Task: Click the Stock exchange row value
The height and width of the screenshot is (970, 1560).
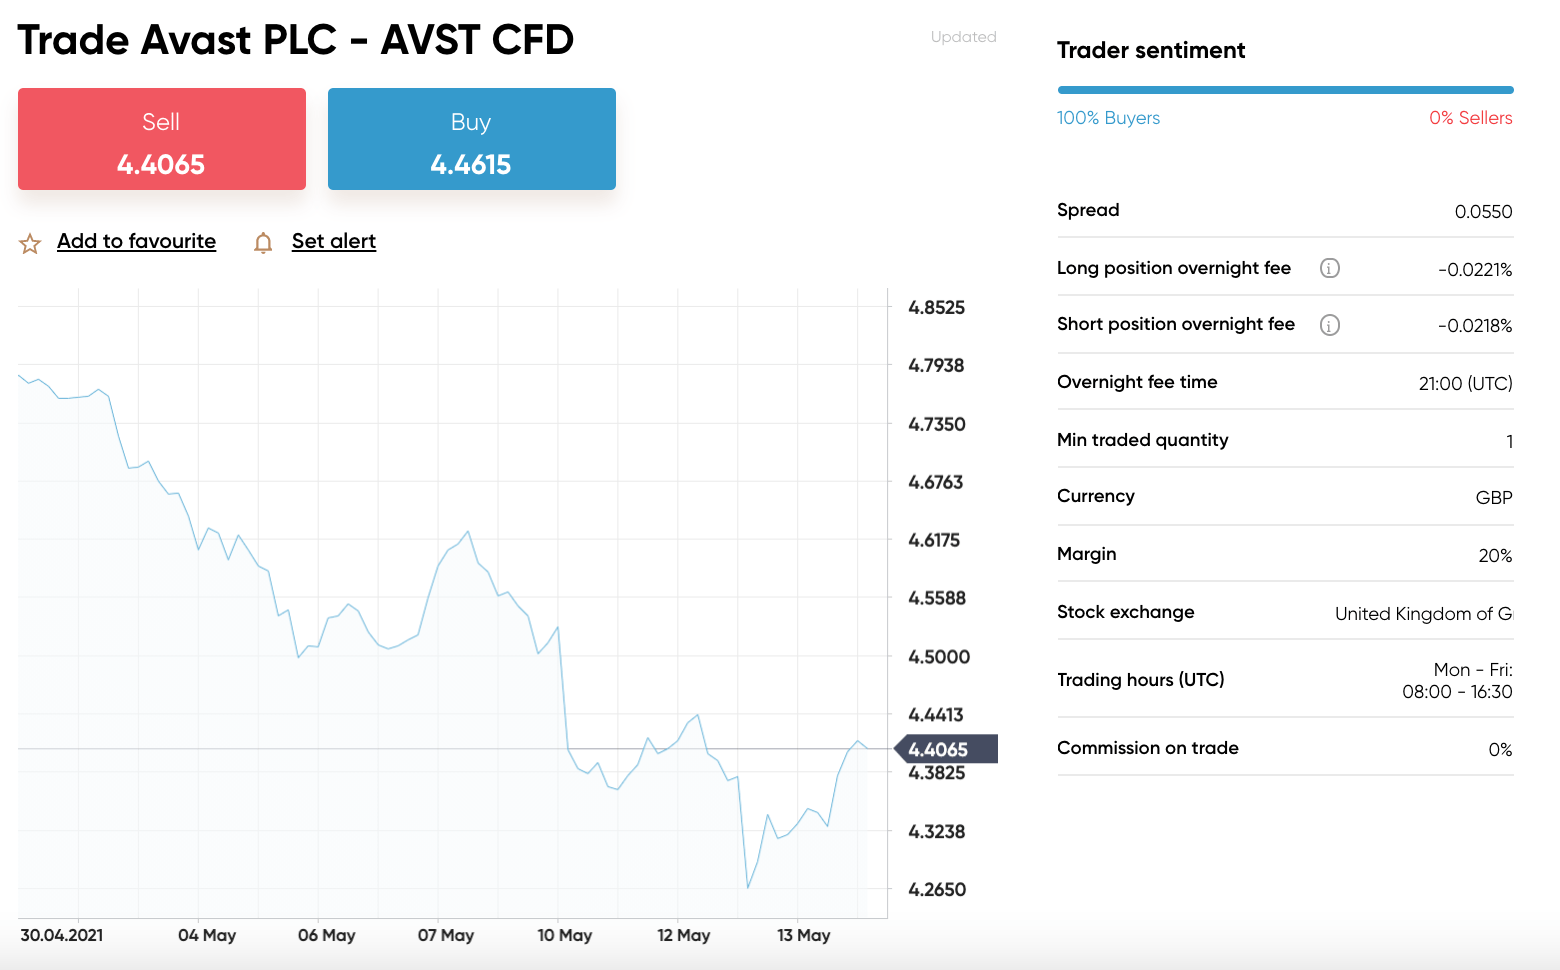Action: point(1424,614)
